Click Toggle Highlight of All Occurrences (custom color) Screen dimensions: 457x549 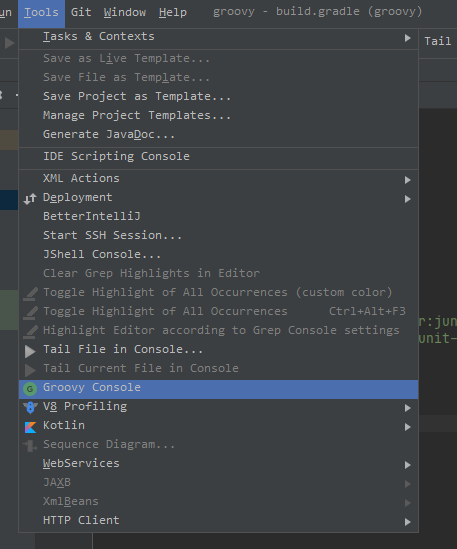coord(219,292)
